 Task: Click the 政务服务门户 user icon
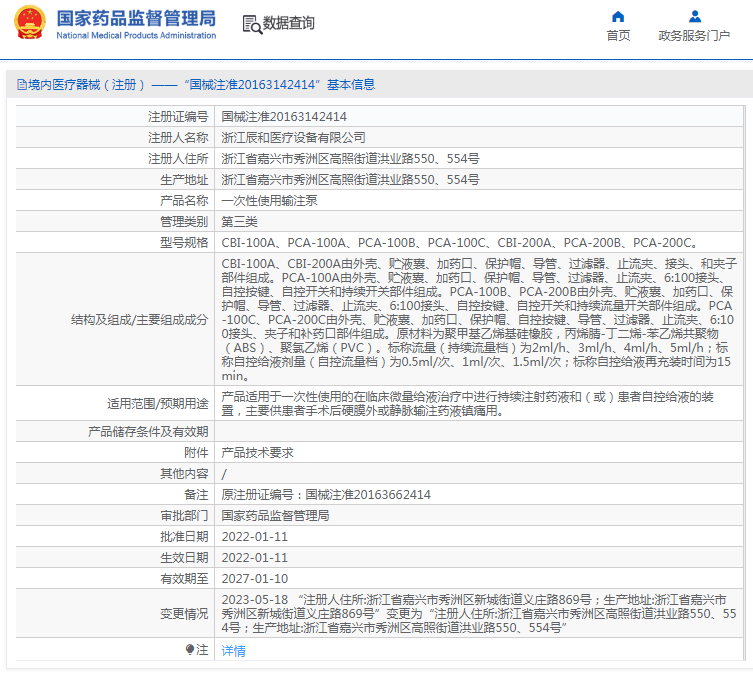click(694, 17)
